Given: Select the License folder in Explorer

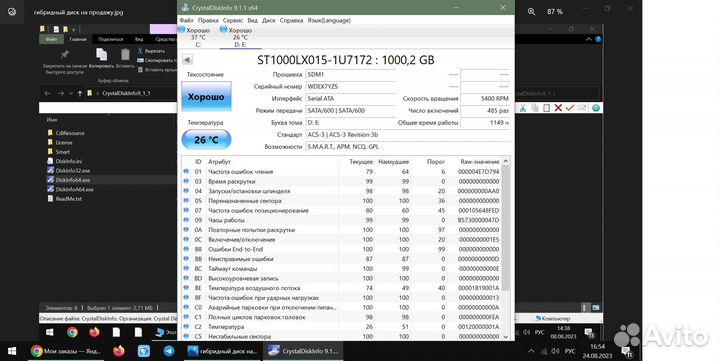Looking at the screenshot, I should click(60, 142).
